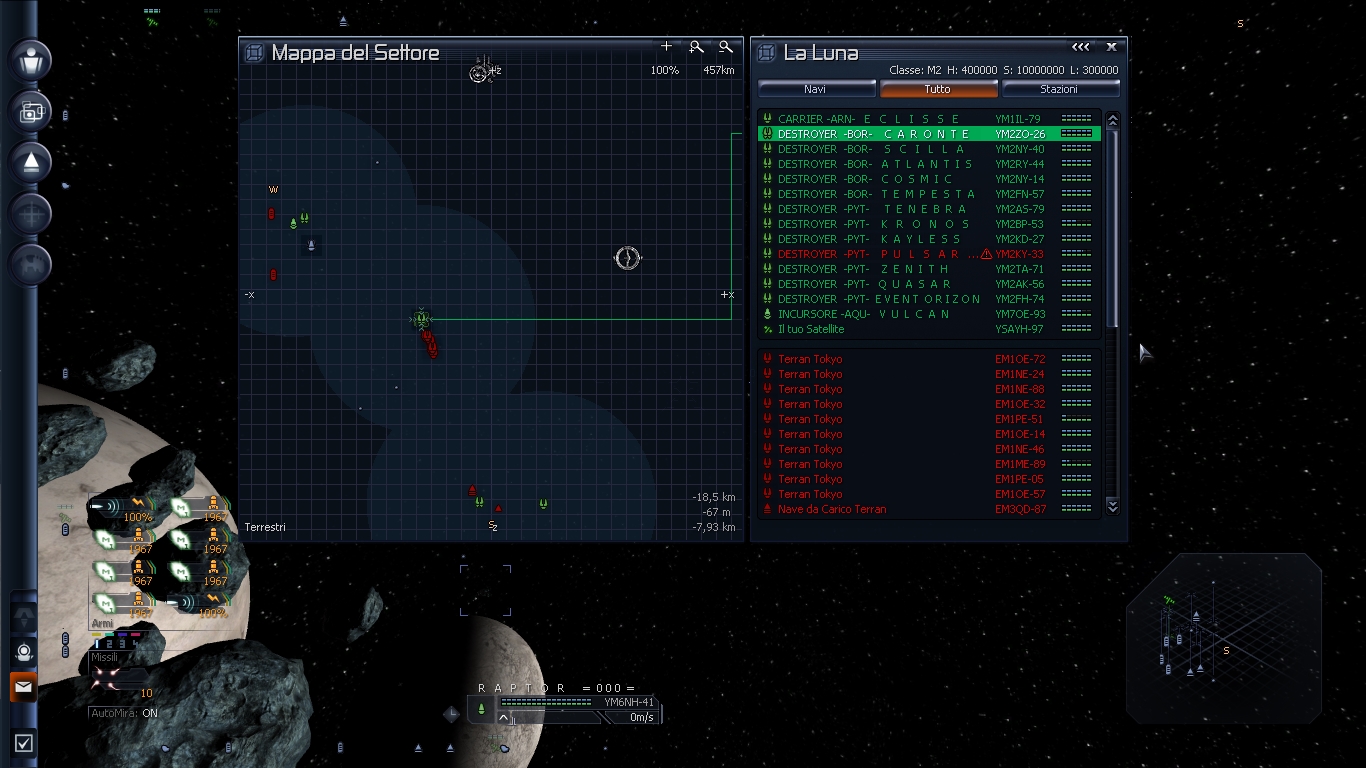Zoom in with the magnifier plus icon
The height and width of the screenshot is (768, 1366).
pyautogui.click(x=696, y=47)
